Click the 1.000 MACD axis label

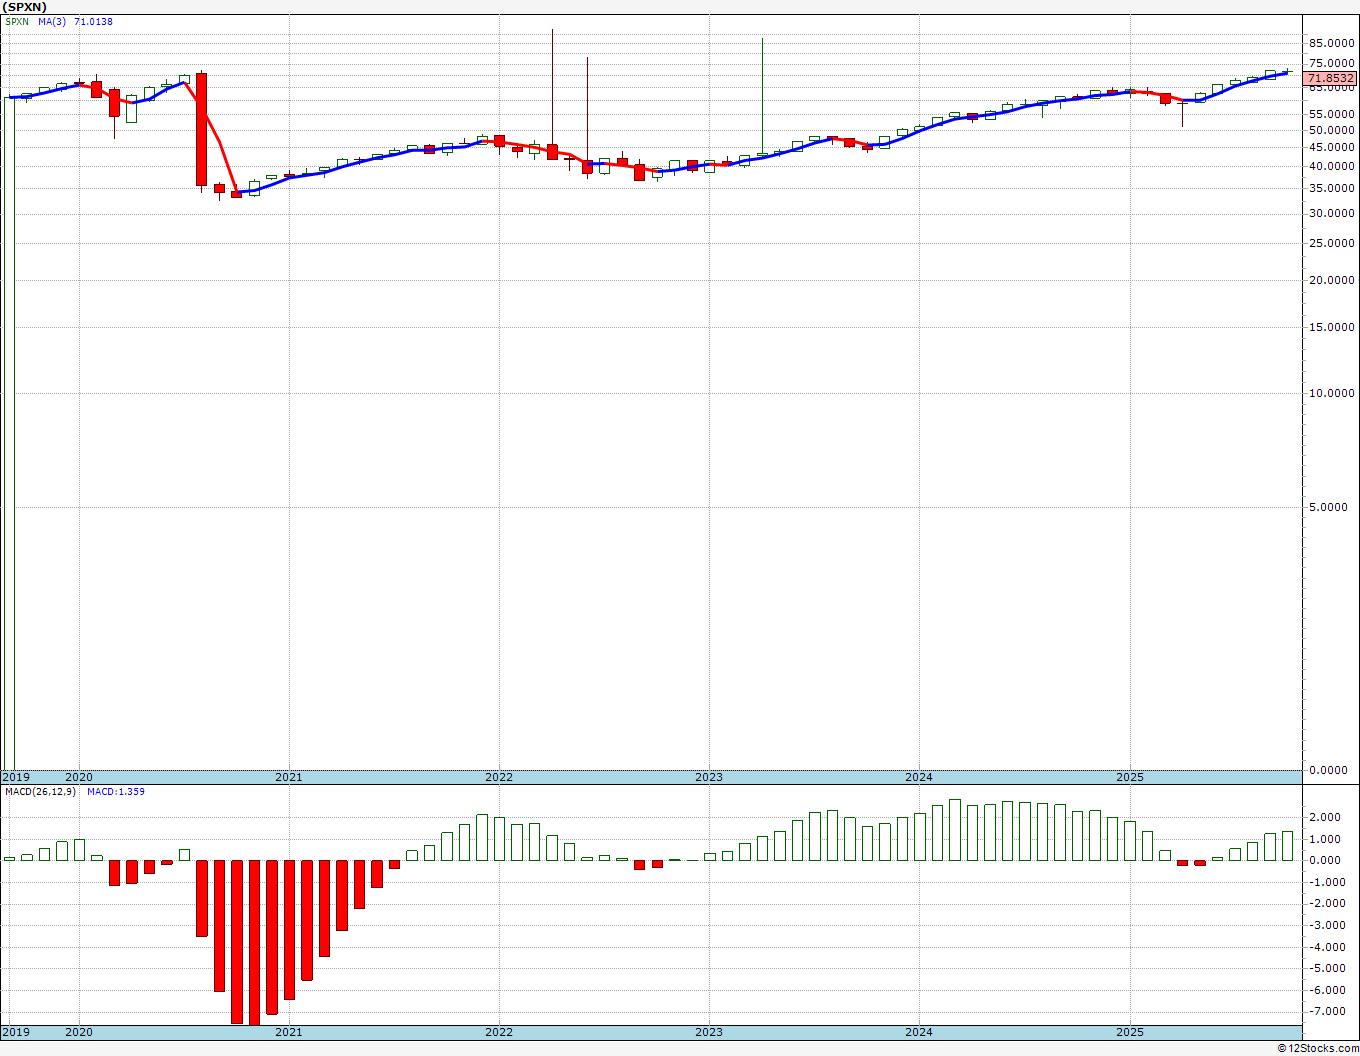[1326, 839]
